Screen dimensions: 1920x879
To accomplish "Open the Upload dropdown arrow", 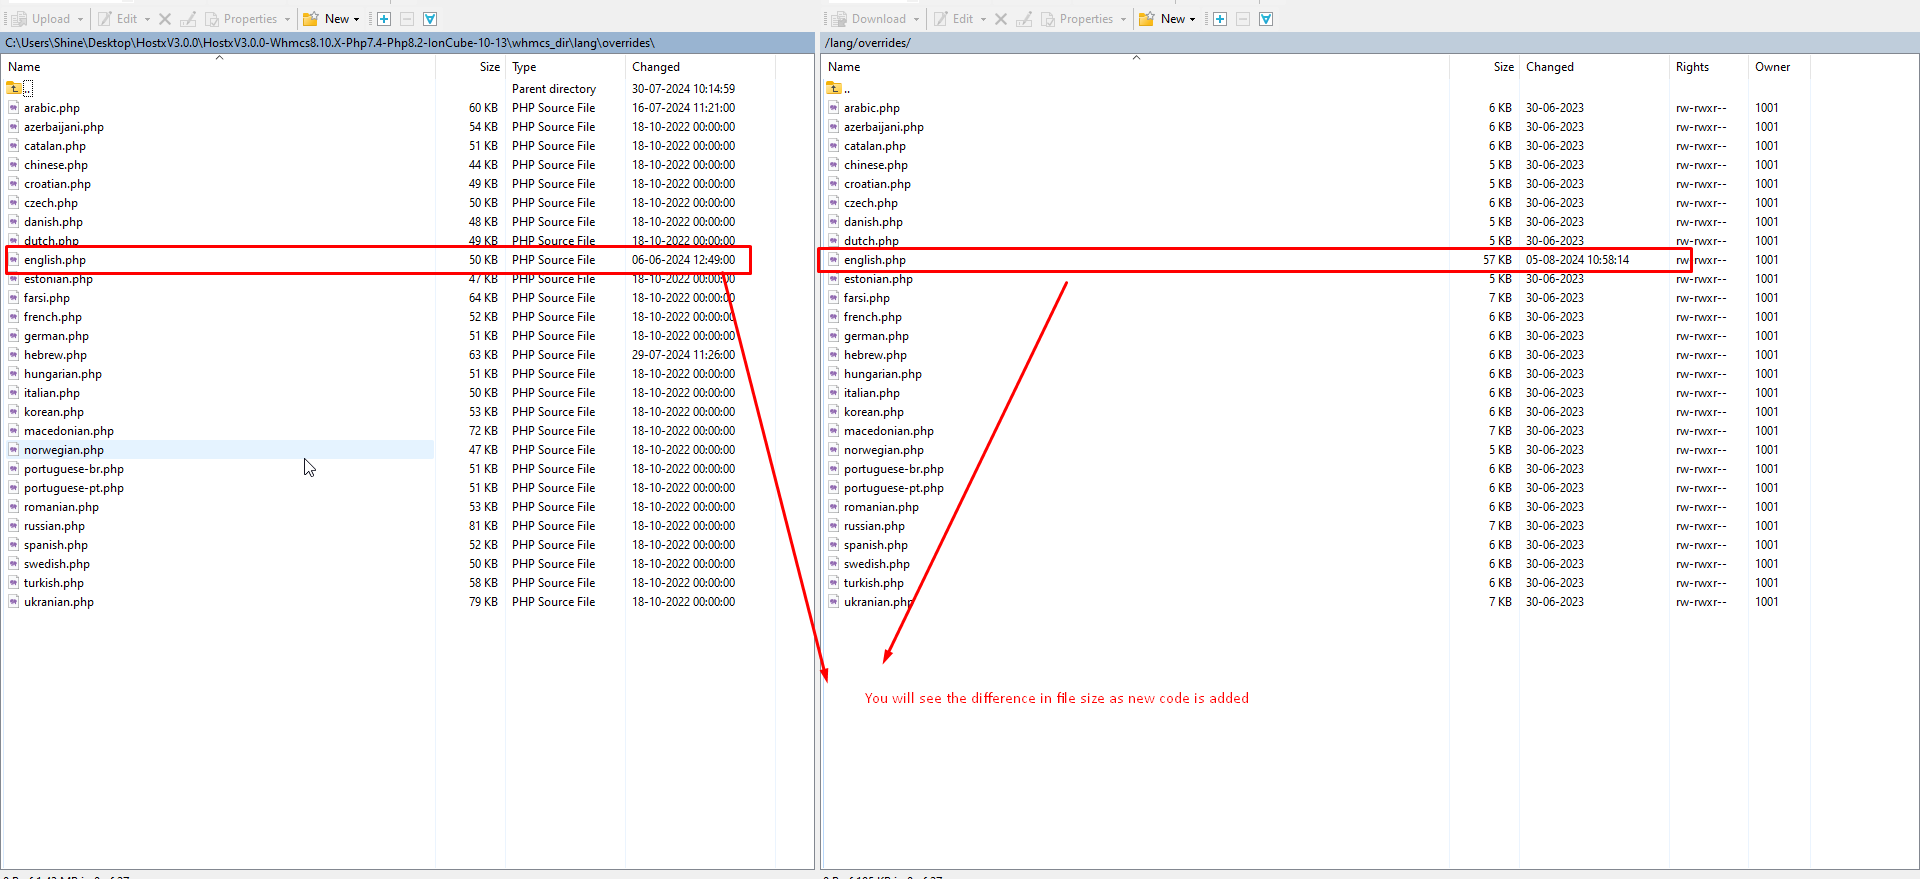I will (x=80, y=19).
